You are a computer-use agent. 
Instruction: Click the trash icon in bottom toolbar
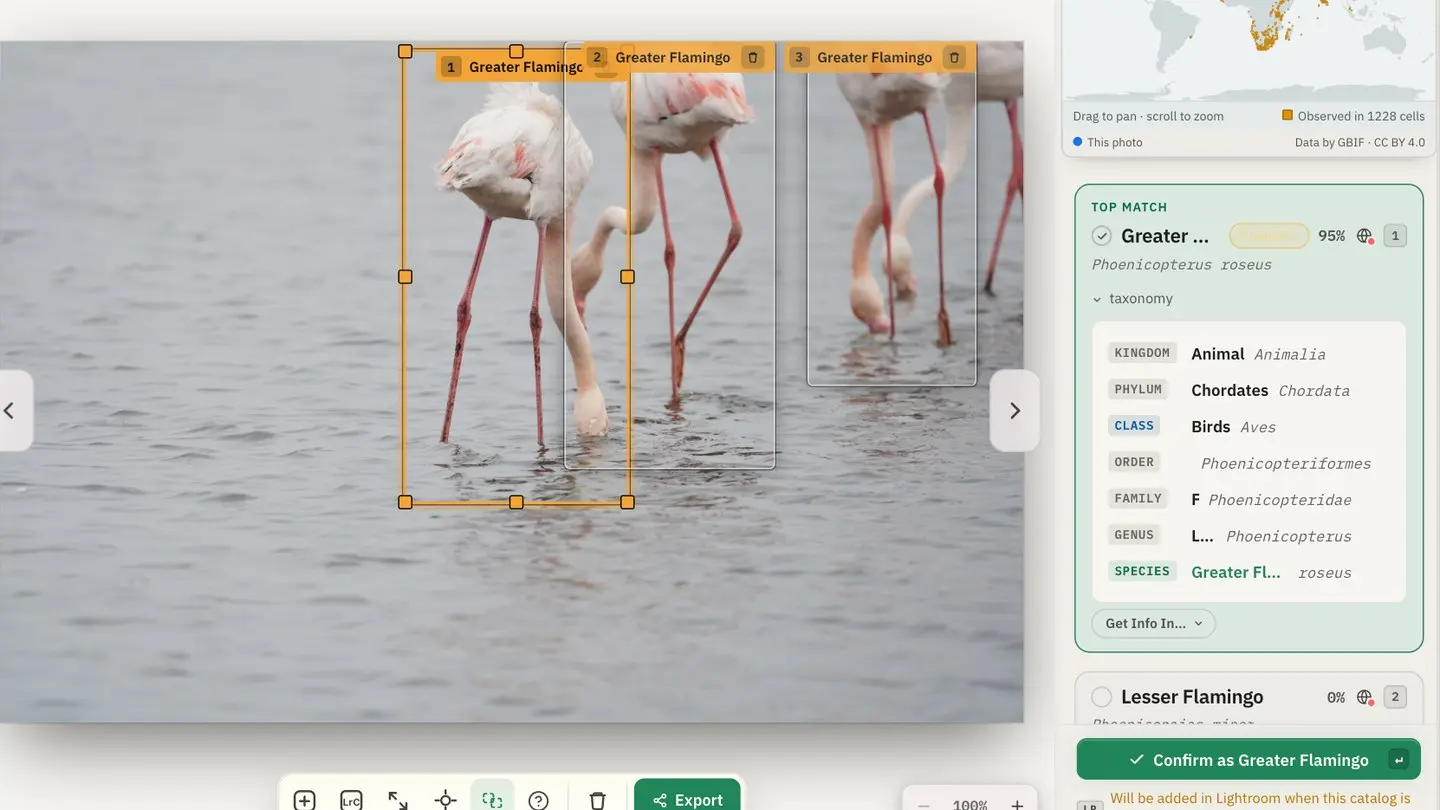[597, 800]
